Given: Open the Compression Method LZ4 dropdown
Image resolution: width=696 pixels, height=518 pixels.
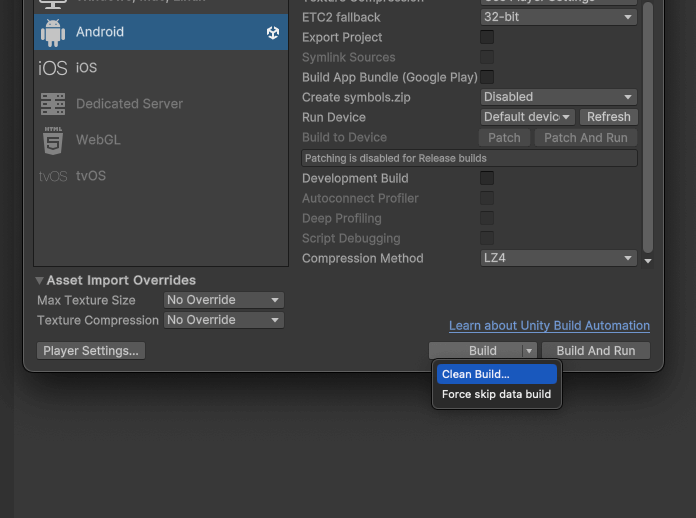Looking at the screenshot, I should click(558, 258).
